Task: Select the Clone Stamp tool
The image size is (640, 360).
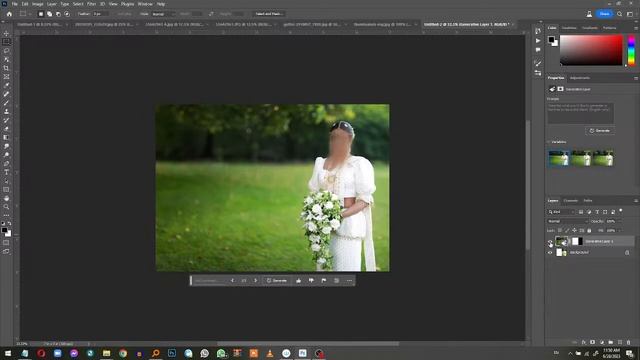Action: pos(6,111)
